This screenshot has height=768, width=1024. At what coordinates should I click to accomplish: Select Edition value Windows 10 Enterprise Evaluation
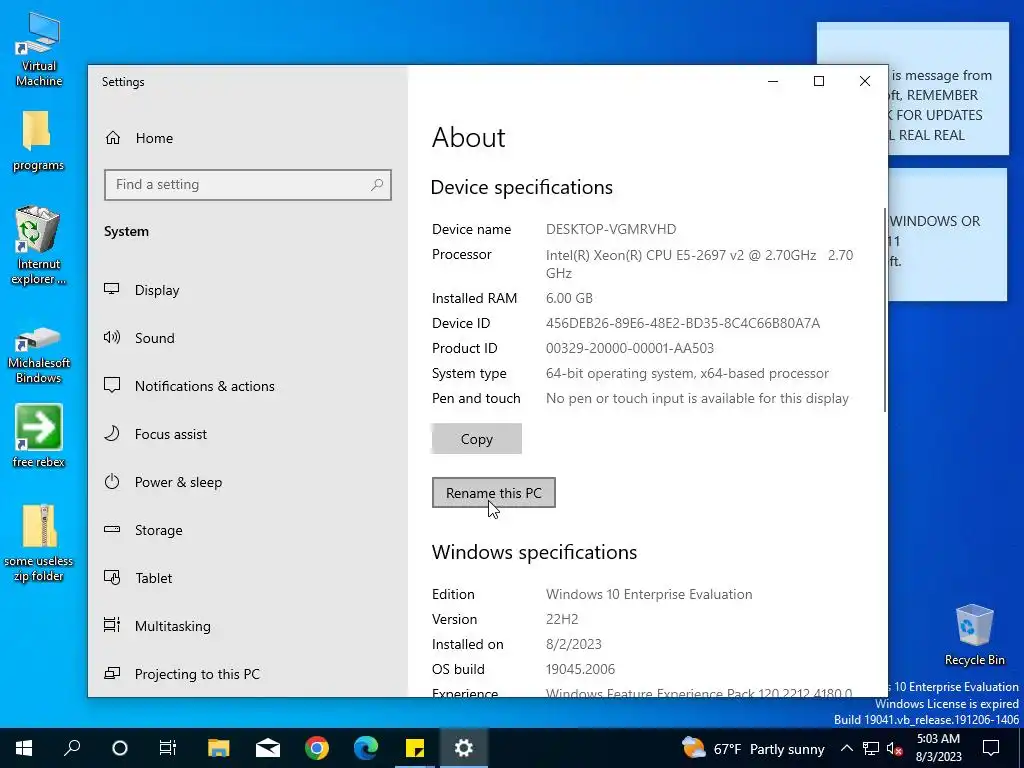click(648, 594)
